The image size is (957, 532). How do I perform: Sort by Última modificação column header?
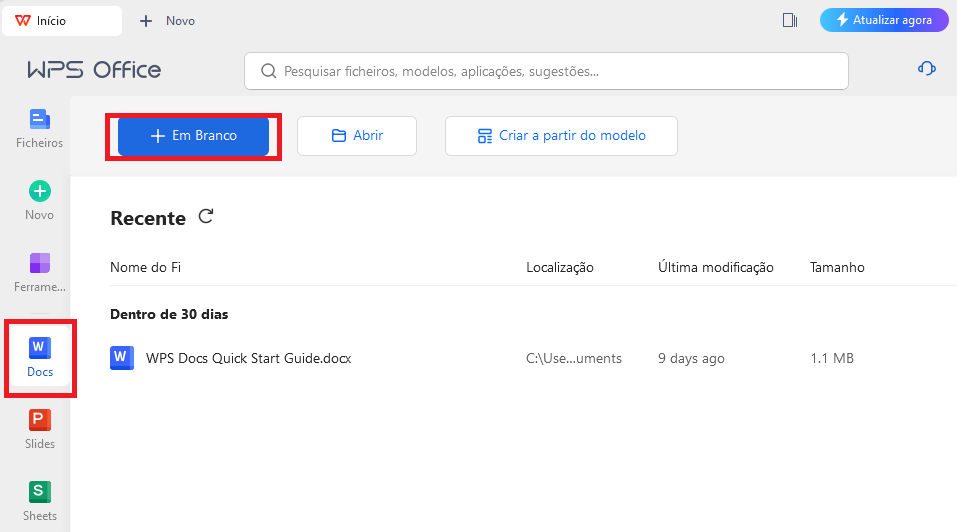point(716,267)
